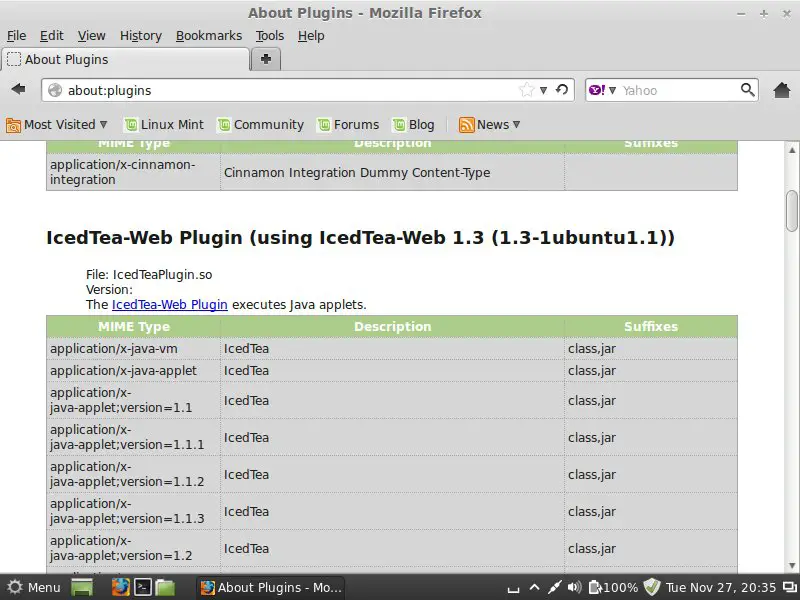
Task: Click the Cinnamon Integration Dummy Content-Type text
Action: pyautogui.click(x=357, y=172)
